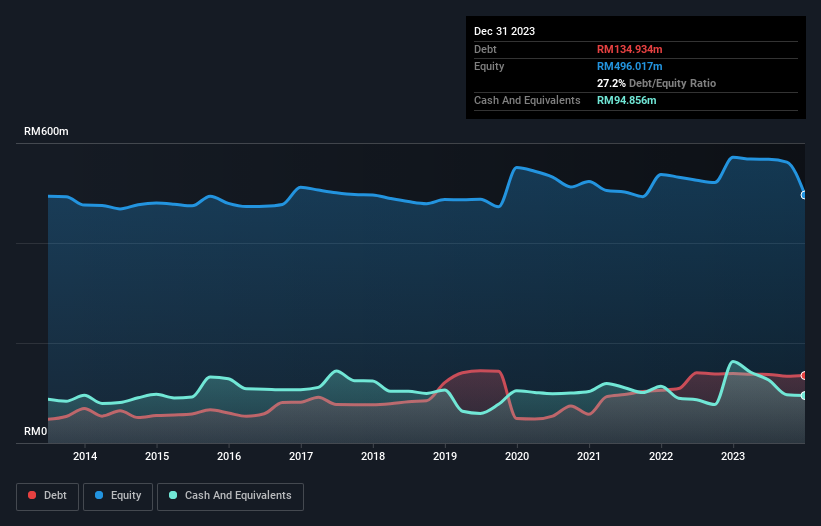Select the 2017 x-axis label
The height and width of the screenshot is (526, 821).
coord(301,456)
